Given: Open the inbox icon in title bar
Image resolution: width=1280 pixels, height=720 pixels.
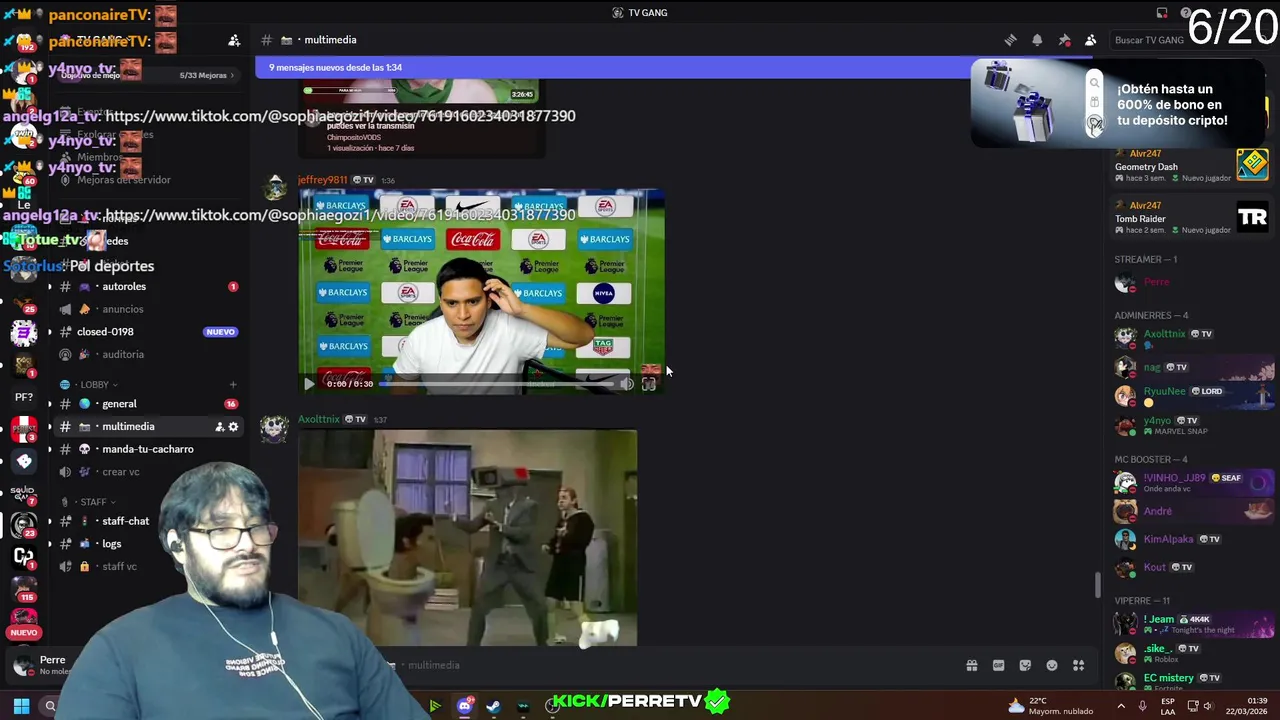Looking at the screenshot, I should 1162,13.
